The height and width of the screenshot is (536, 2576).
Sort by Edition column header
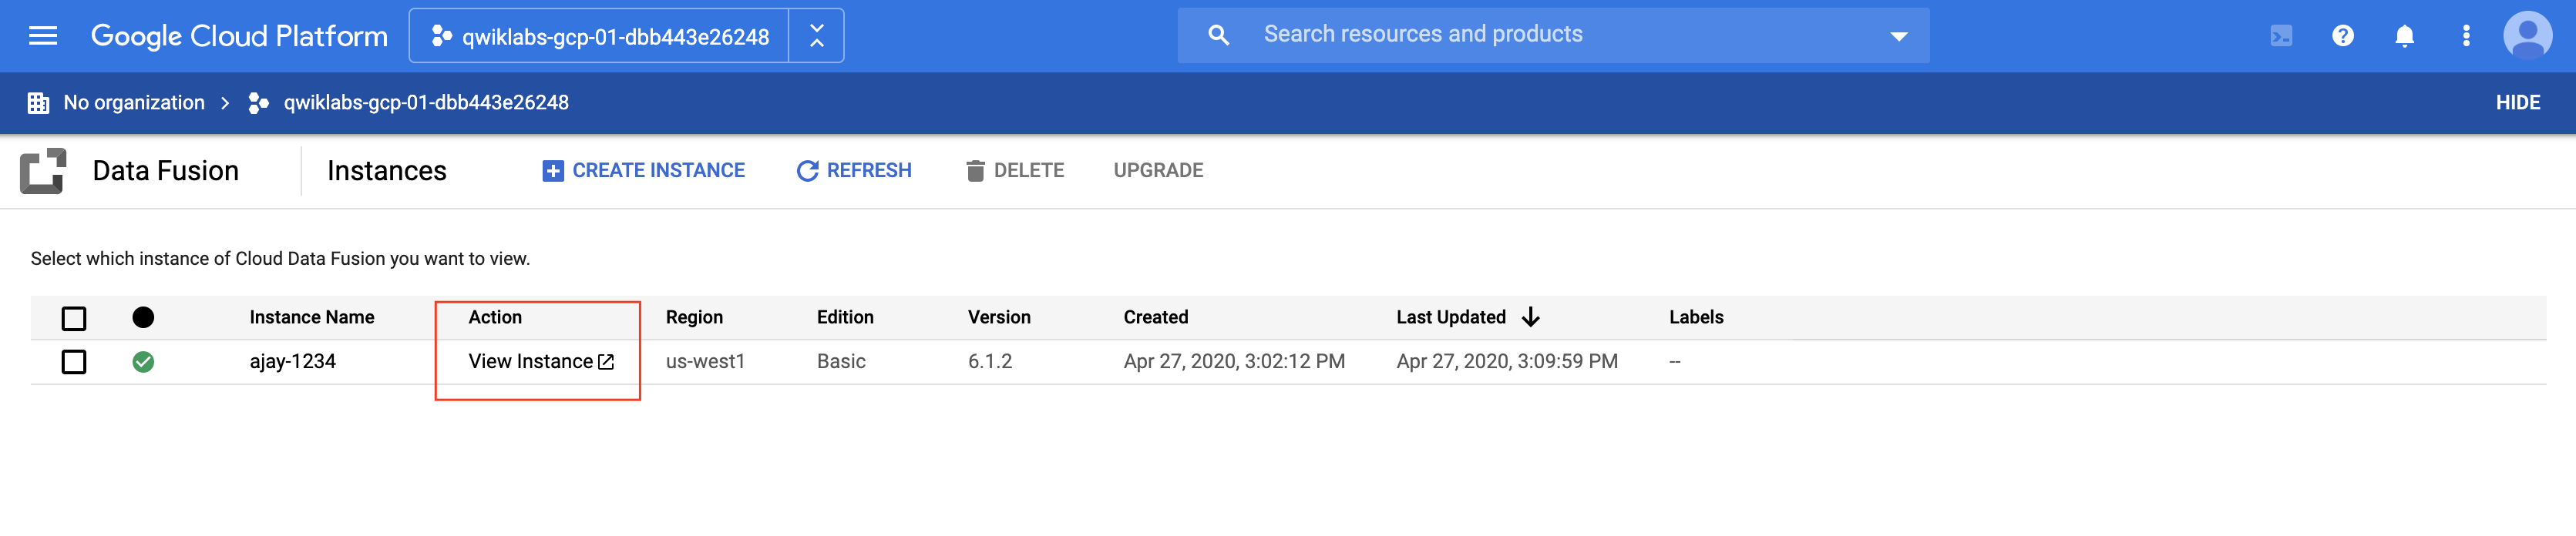[845, 318]
